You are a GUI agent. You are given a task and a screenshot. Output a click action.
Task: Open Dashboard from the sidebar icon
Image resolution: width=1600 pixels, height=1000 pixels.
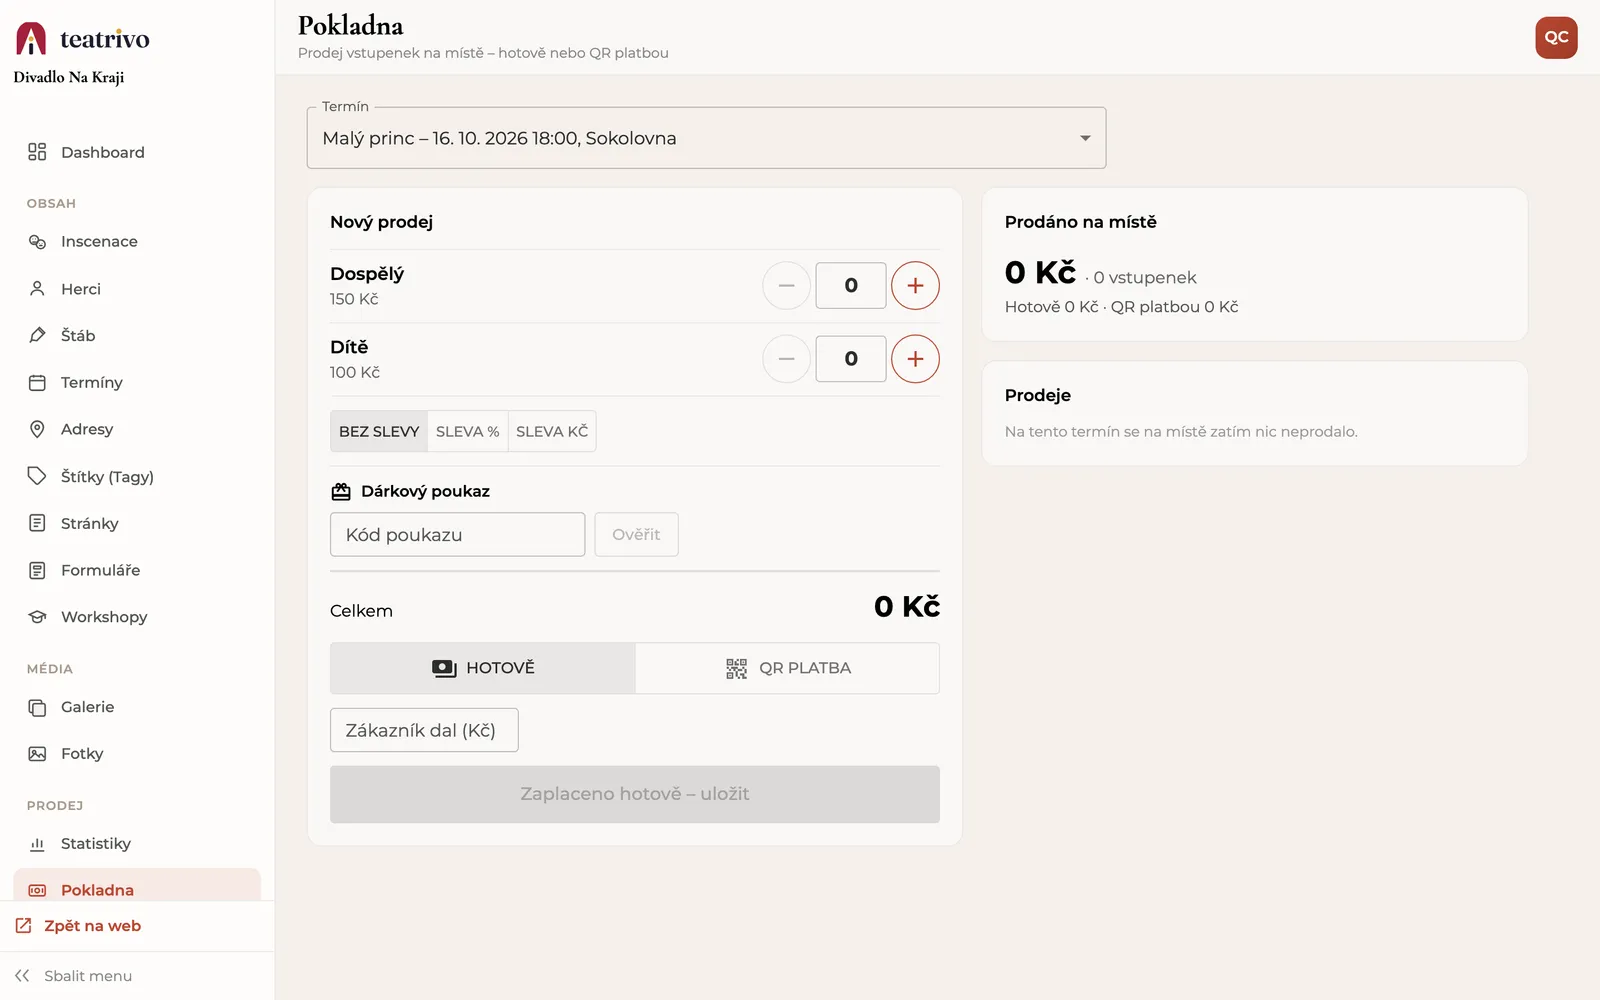click(37, 152)
